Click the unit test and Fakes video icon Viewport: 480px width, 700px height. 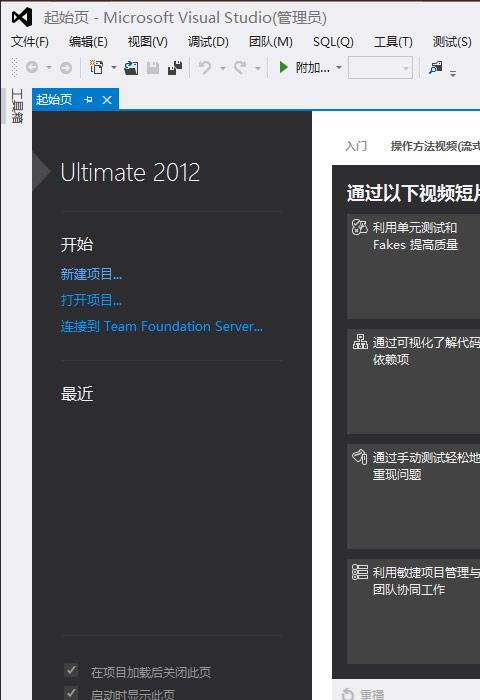point(359,227)
